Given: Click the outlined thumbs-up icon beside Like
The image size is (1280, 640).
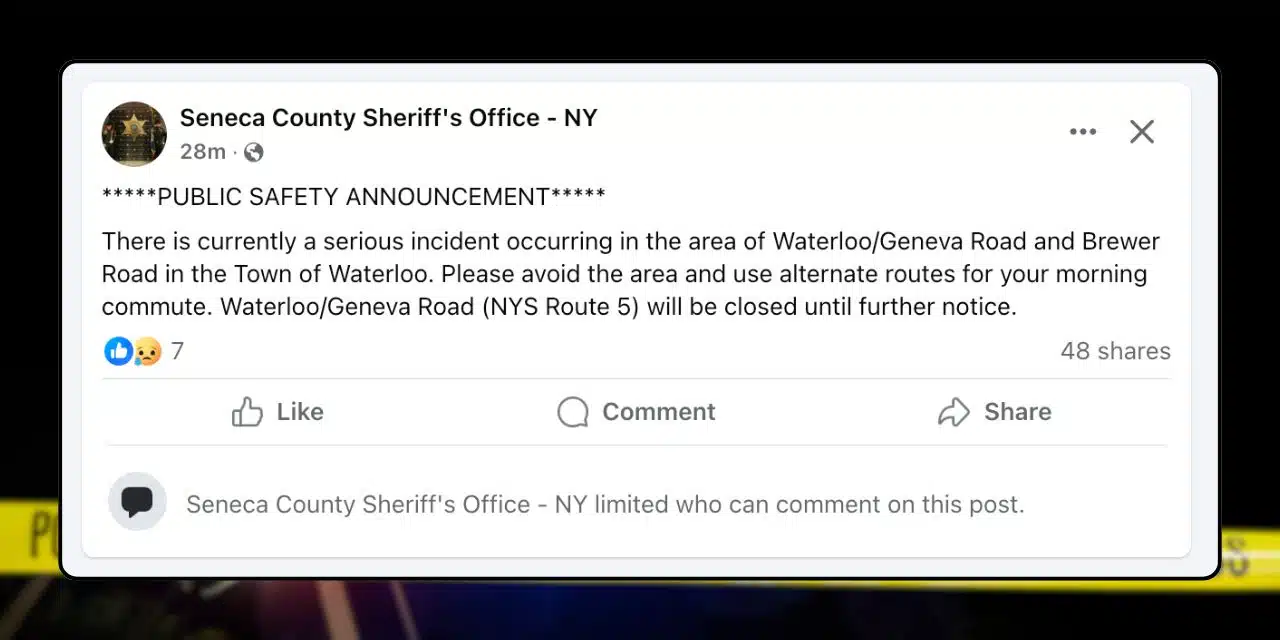Looking at the screenshot, I should pos(247,412).
